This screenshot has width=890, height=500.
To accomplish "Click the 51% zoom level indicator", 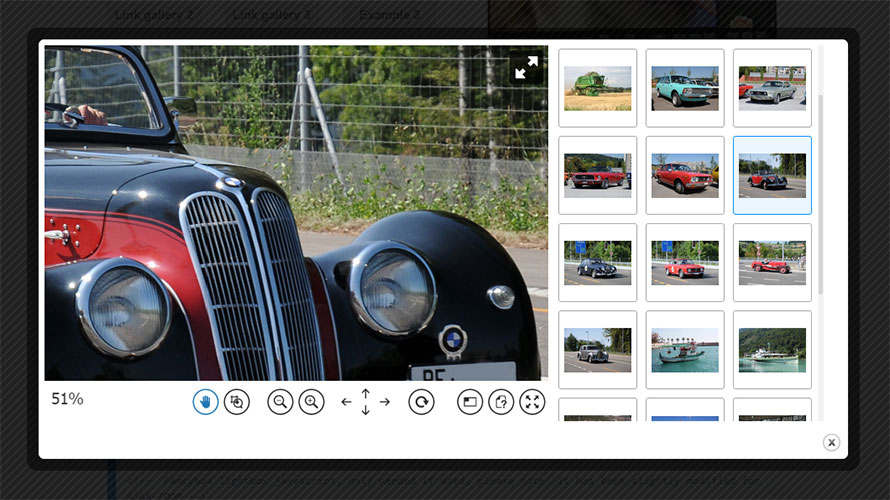I will [x=67, y=399].
